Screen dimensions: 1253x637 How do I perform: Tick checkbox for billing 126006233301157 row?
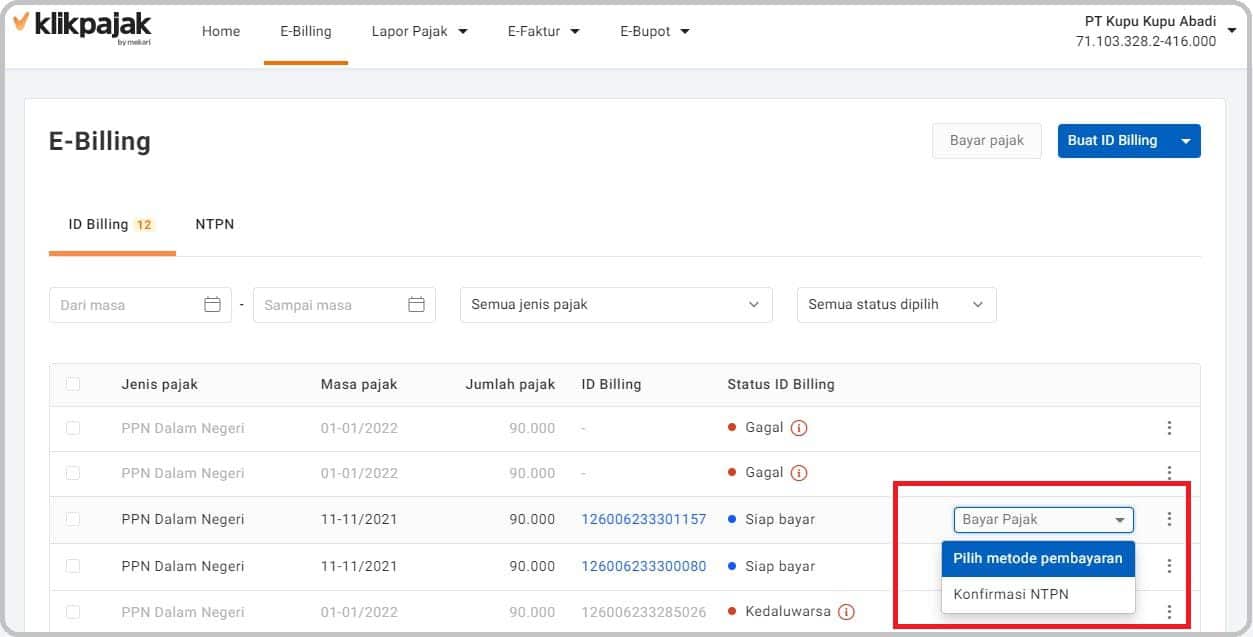(73, 519)
